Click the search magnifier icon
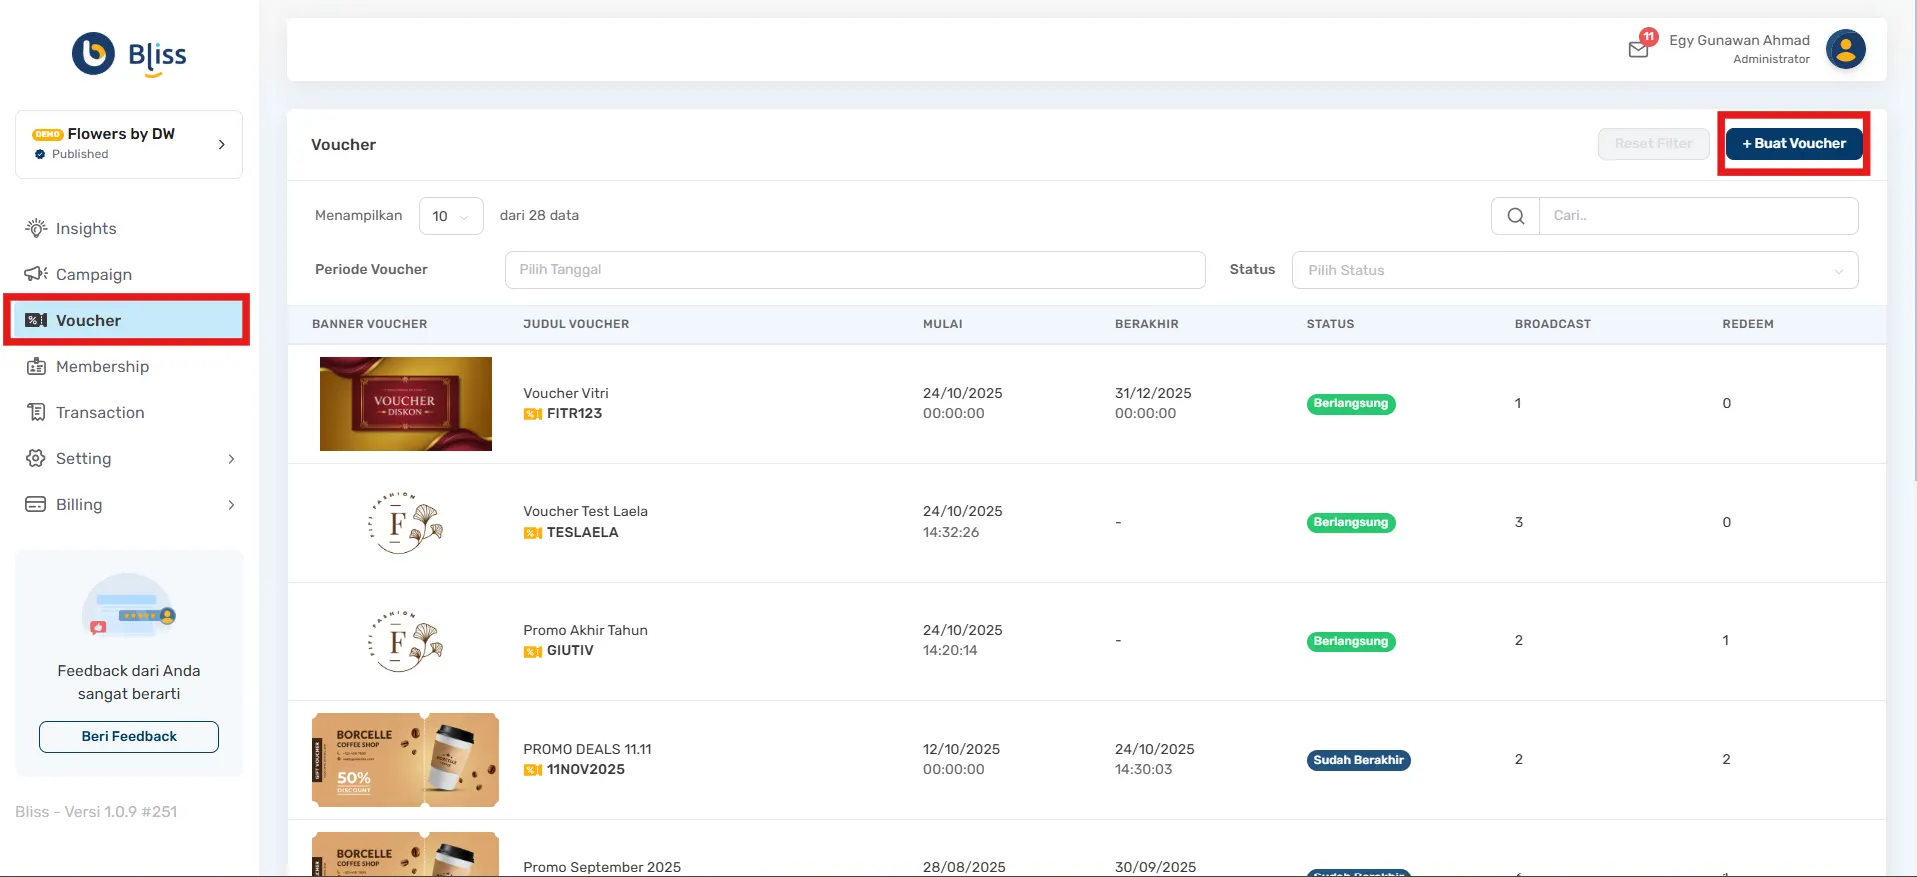This screenshot has width=1917, height=877. tap(1515, 216)
